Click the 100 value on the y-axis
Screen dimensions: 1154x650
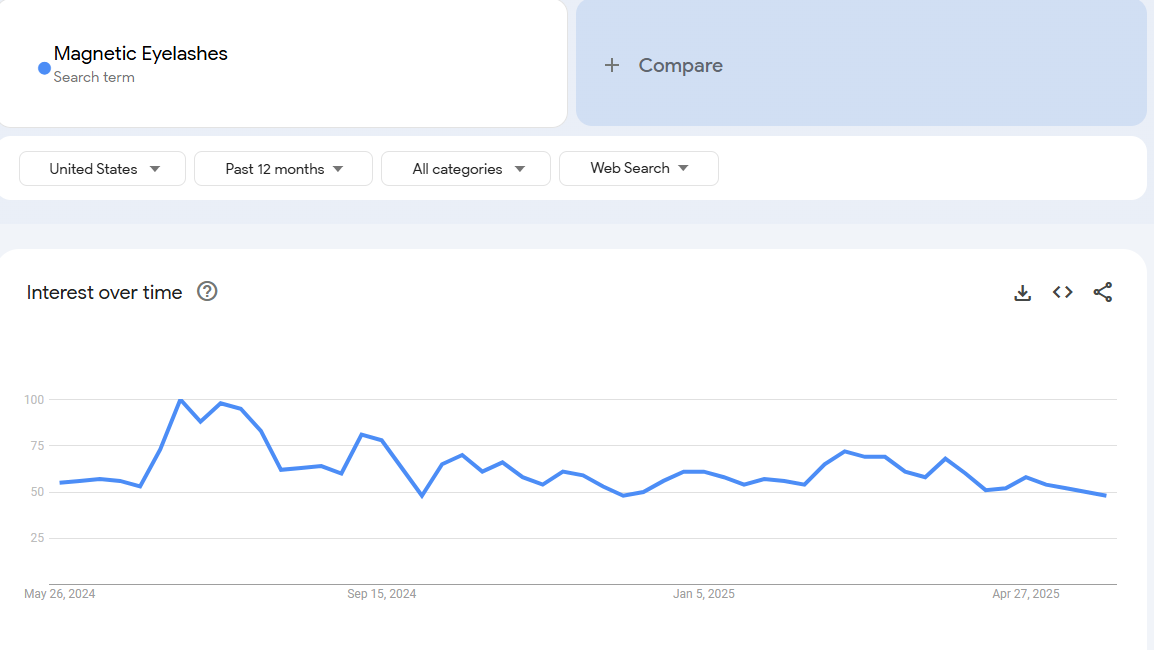click(34, 400)
